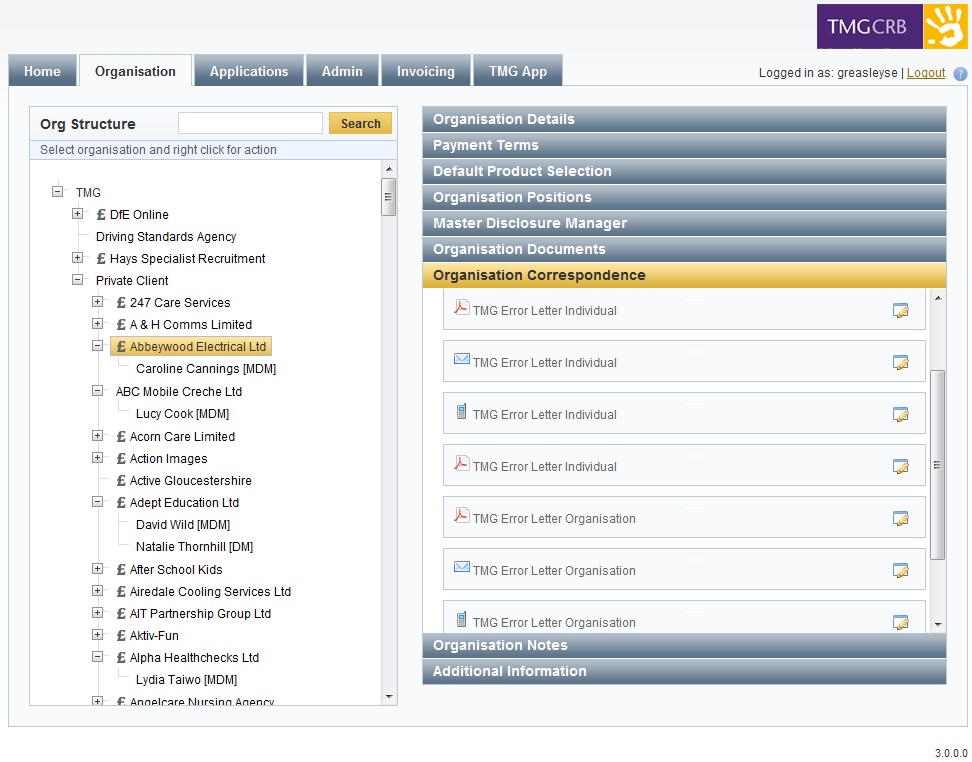972x762 pixels.
Task: Go to the Home tab
Action: 42,71
